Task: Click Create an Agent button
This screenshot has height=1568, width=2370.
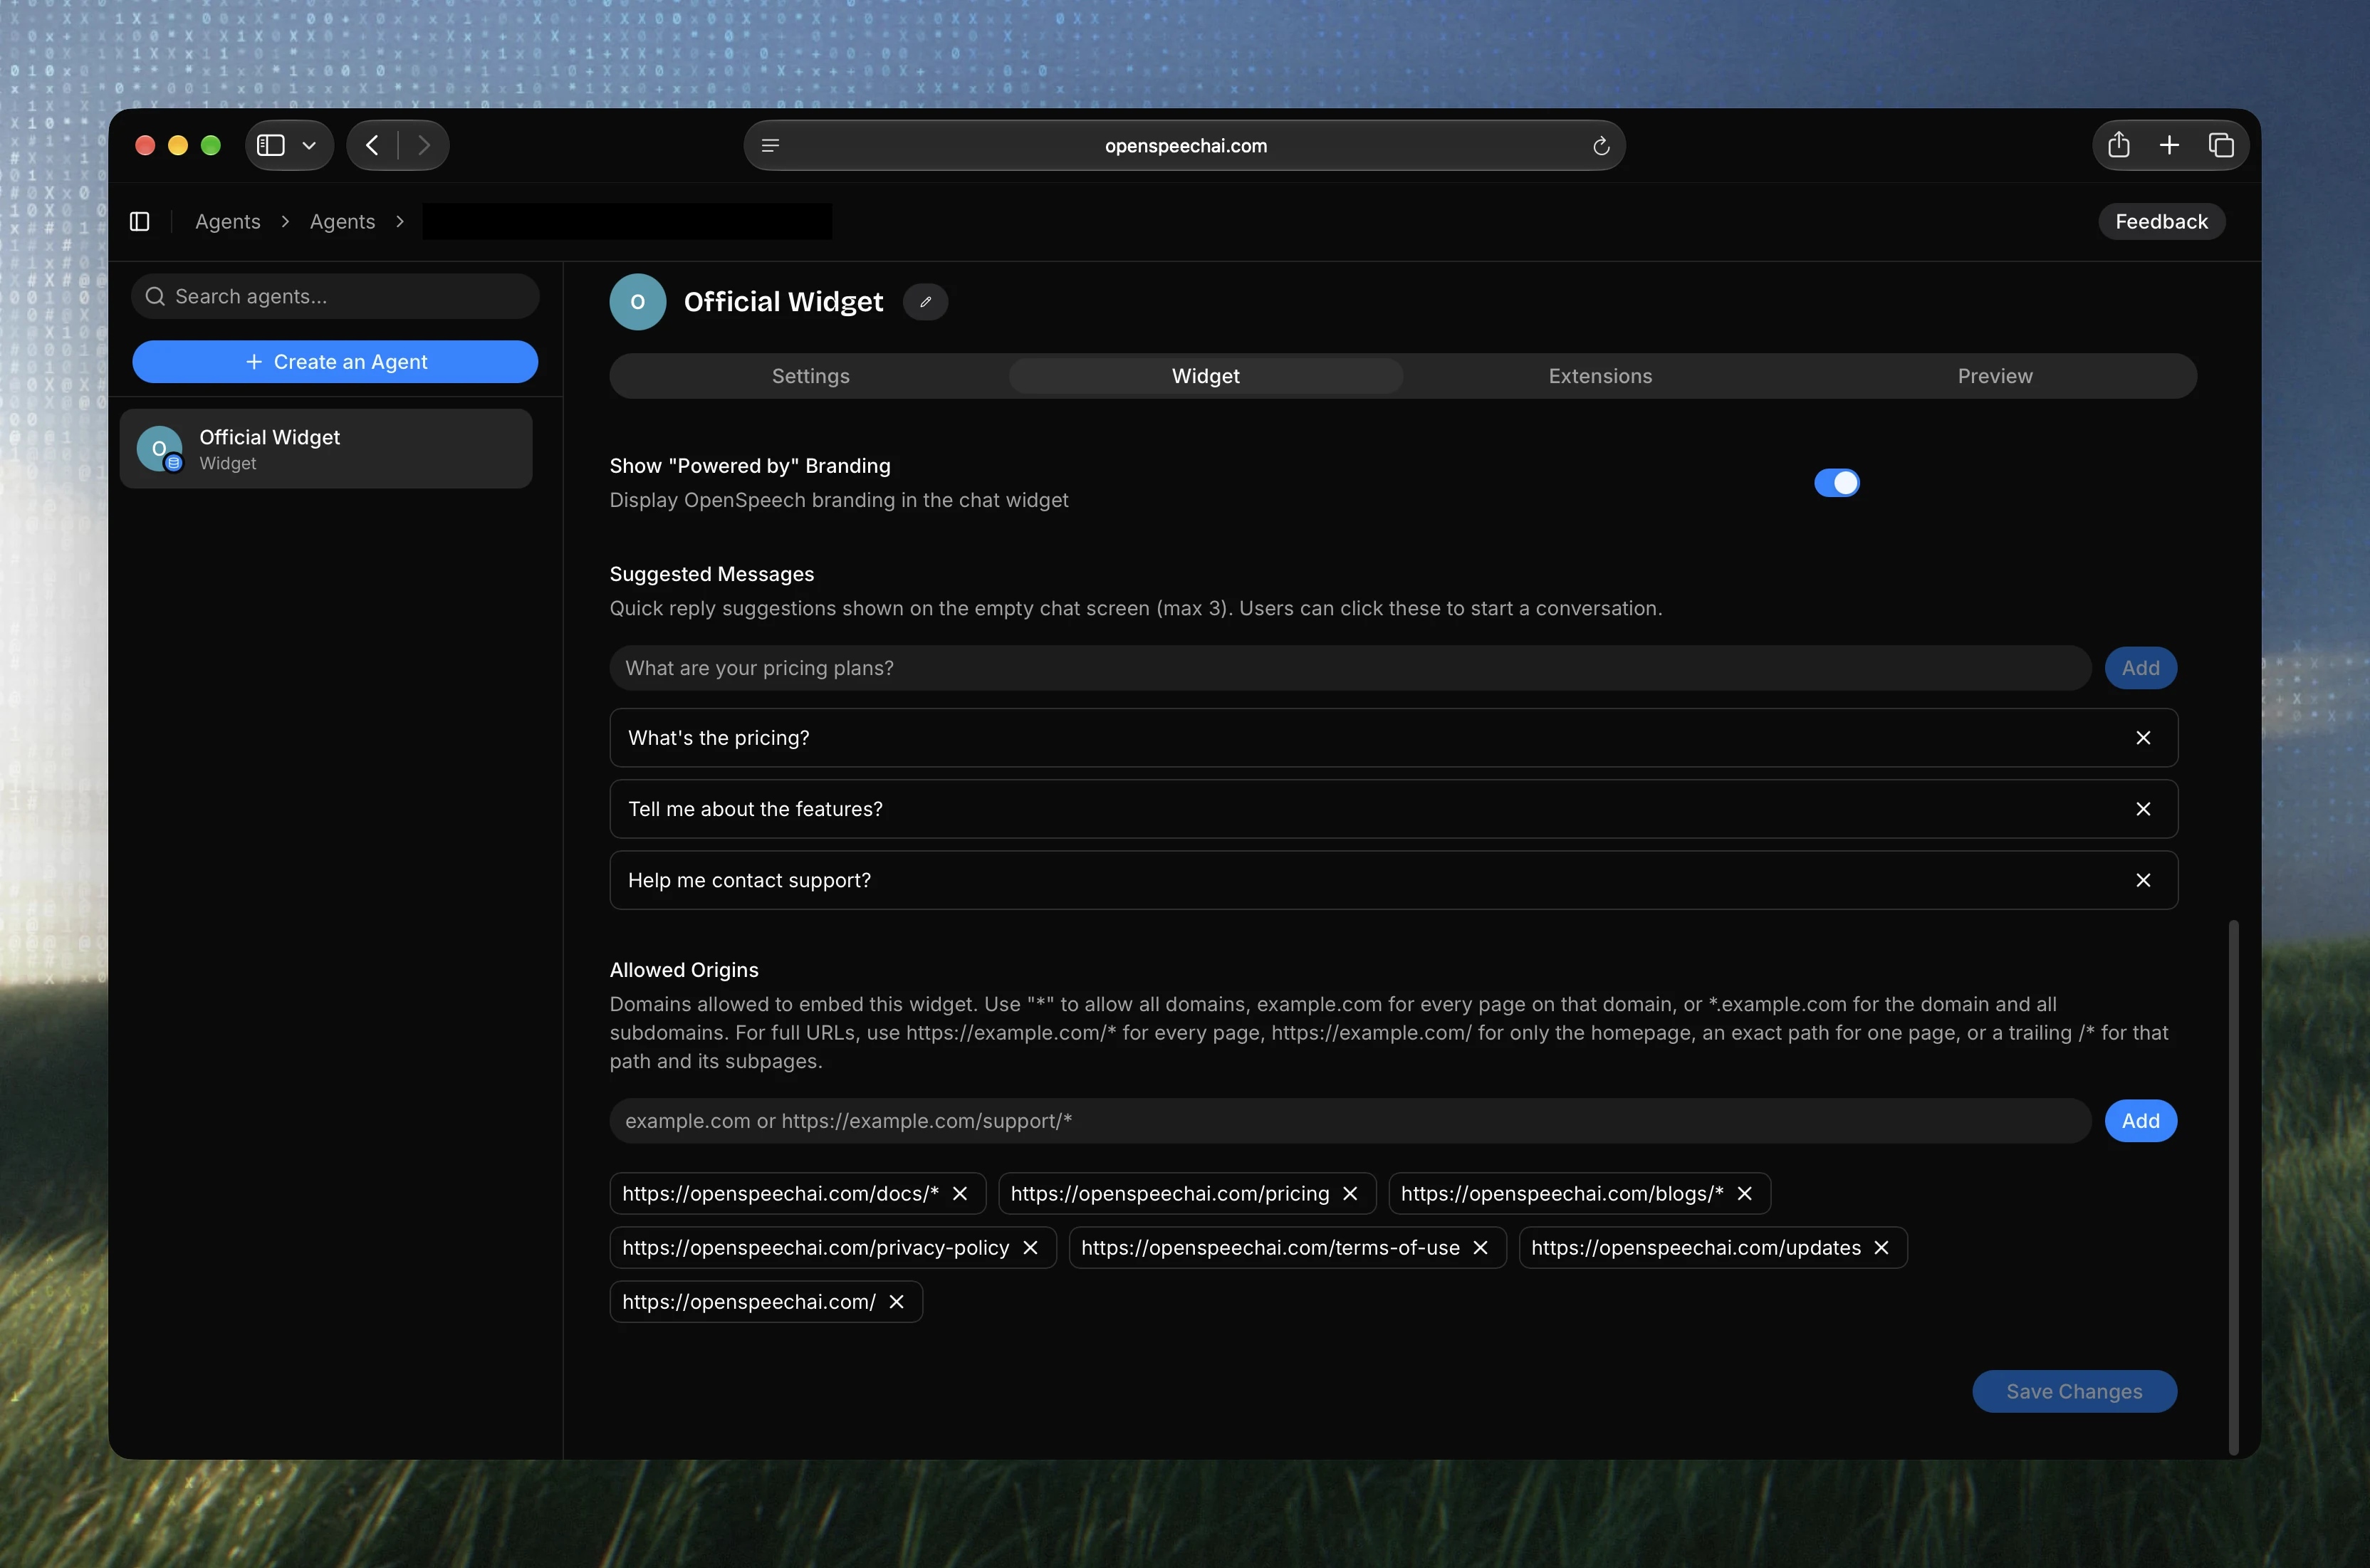Action: tap(335, 362)
